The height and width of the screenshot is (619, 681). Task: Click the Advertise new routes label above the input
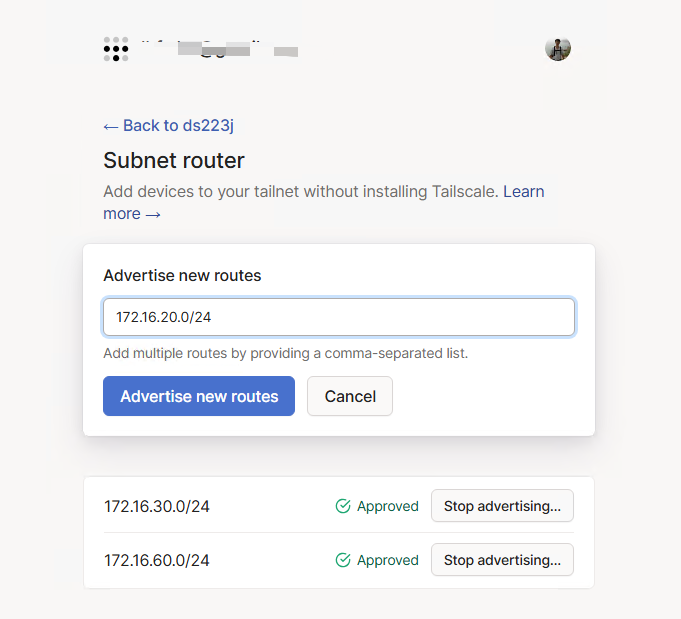pyautogui.click(x=182, y=275)
